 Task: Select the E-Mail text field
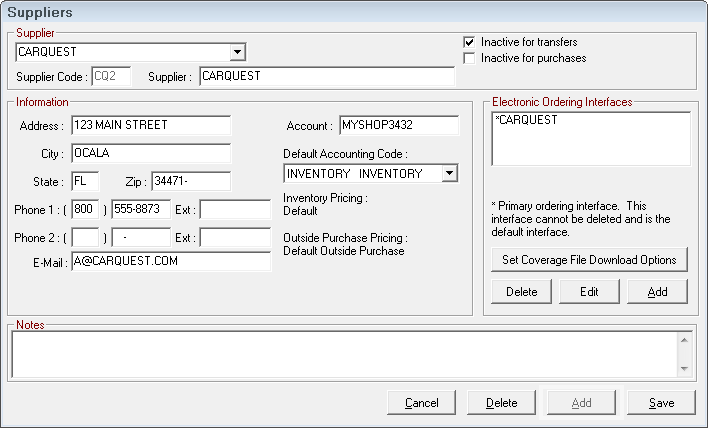pos(169,262)
